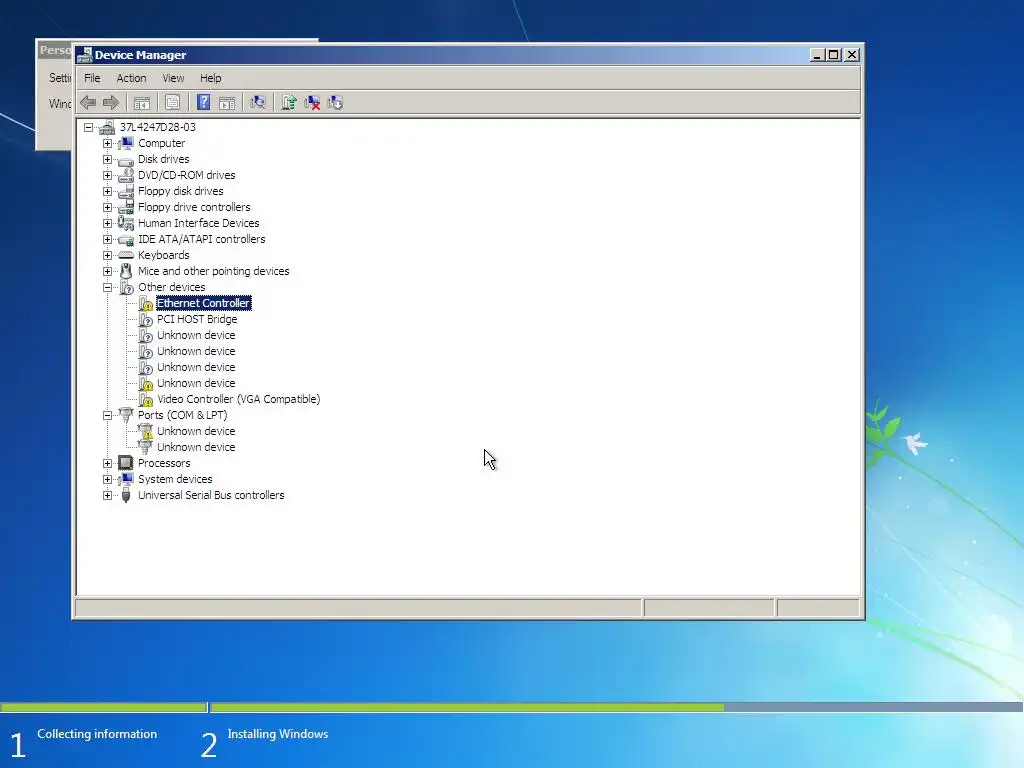The height and width of the screenshot is (768, 1024).
Task: Select Video Controller (VGA Compatible) entry
Action: click(238, 399)
